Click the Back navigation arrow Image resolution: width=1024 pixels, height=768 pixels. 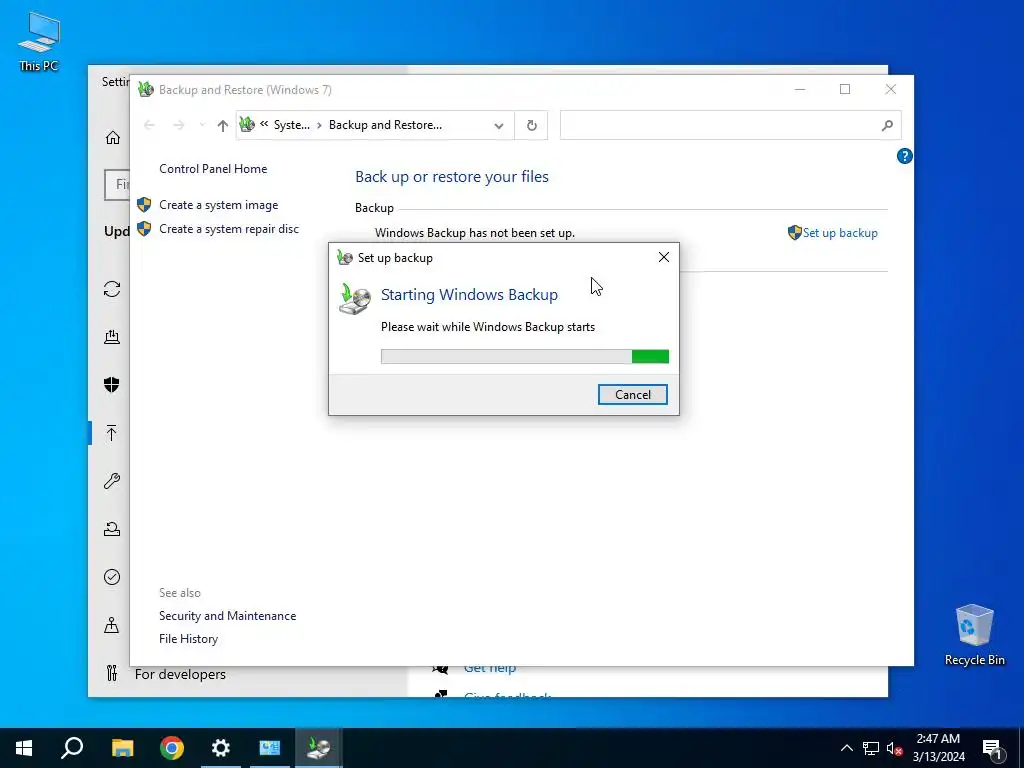coord(149,125)
